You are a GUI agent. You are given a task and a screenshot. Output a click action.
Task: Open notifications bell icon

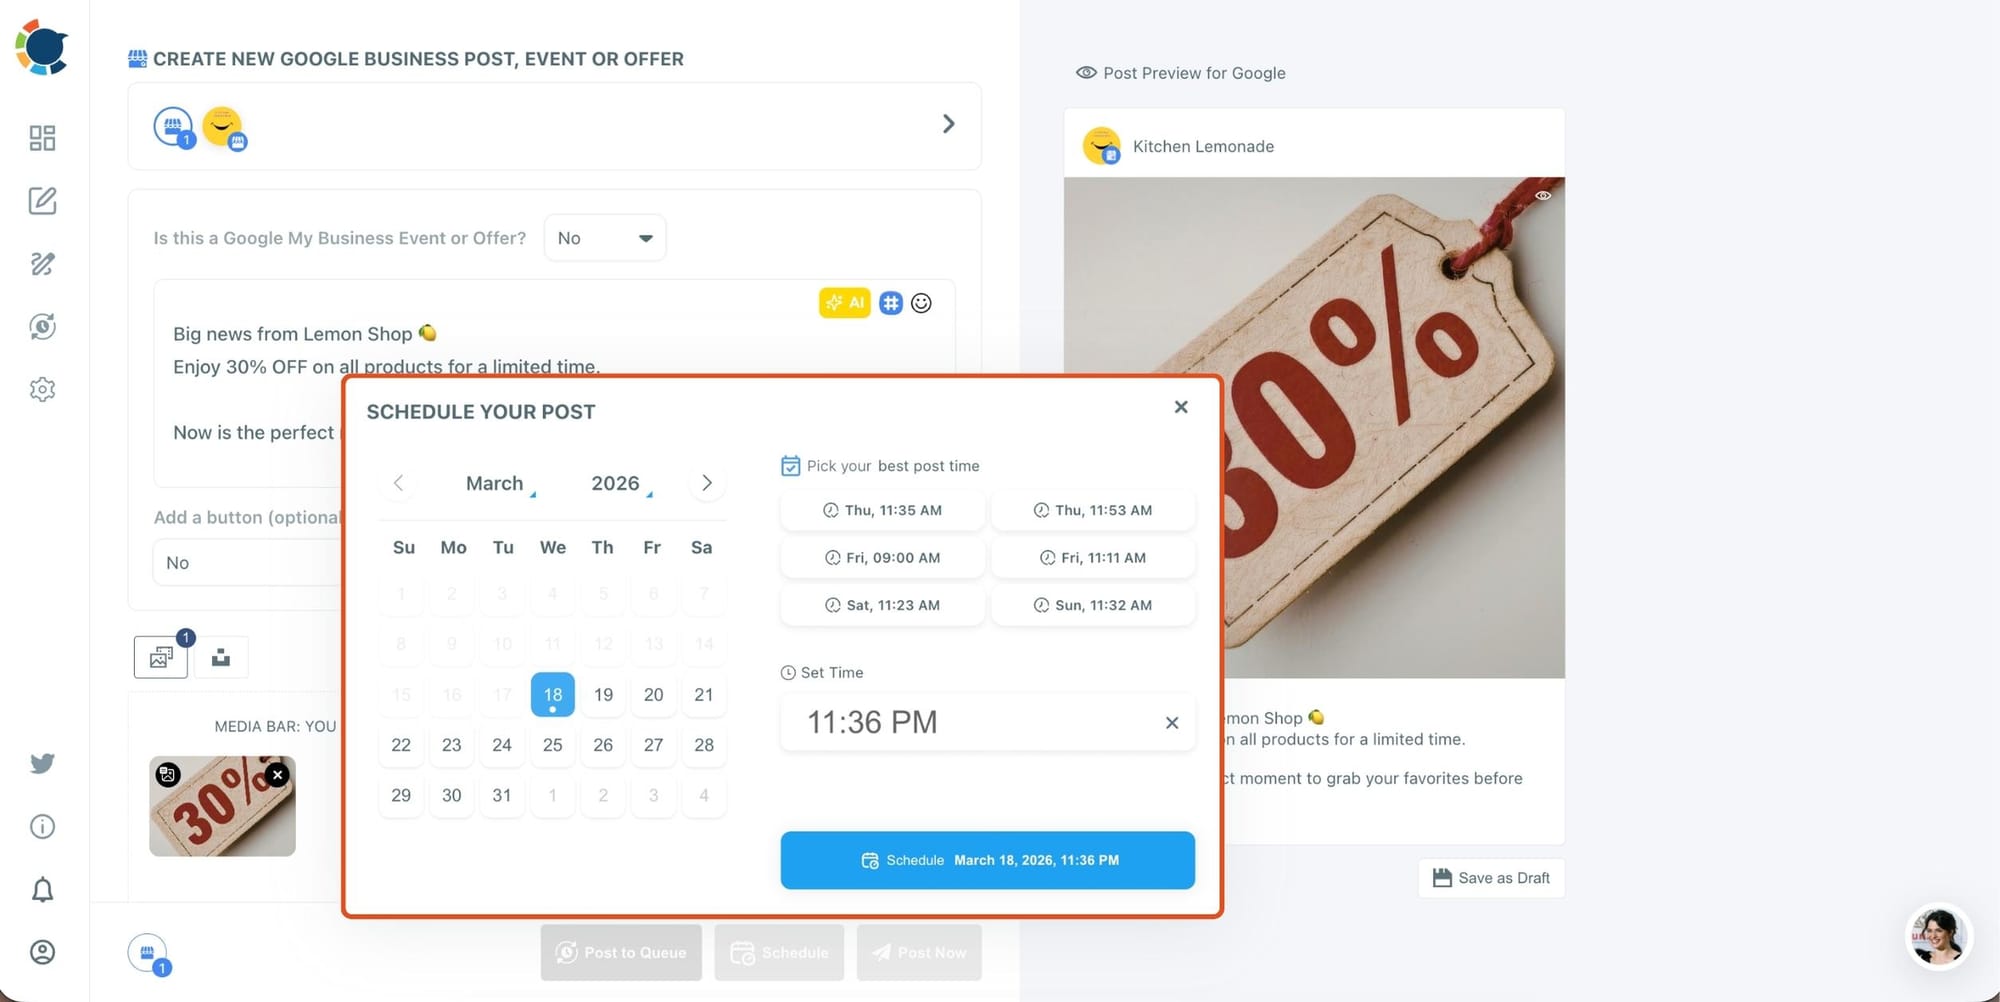tap(42, 889)
